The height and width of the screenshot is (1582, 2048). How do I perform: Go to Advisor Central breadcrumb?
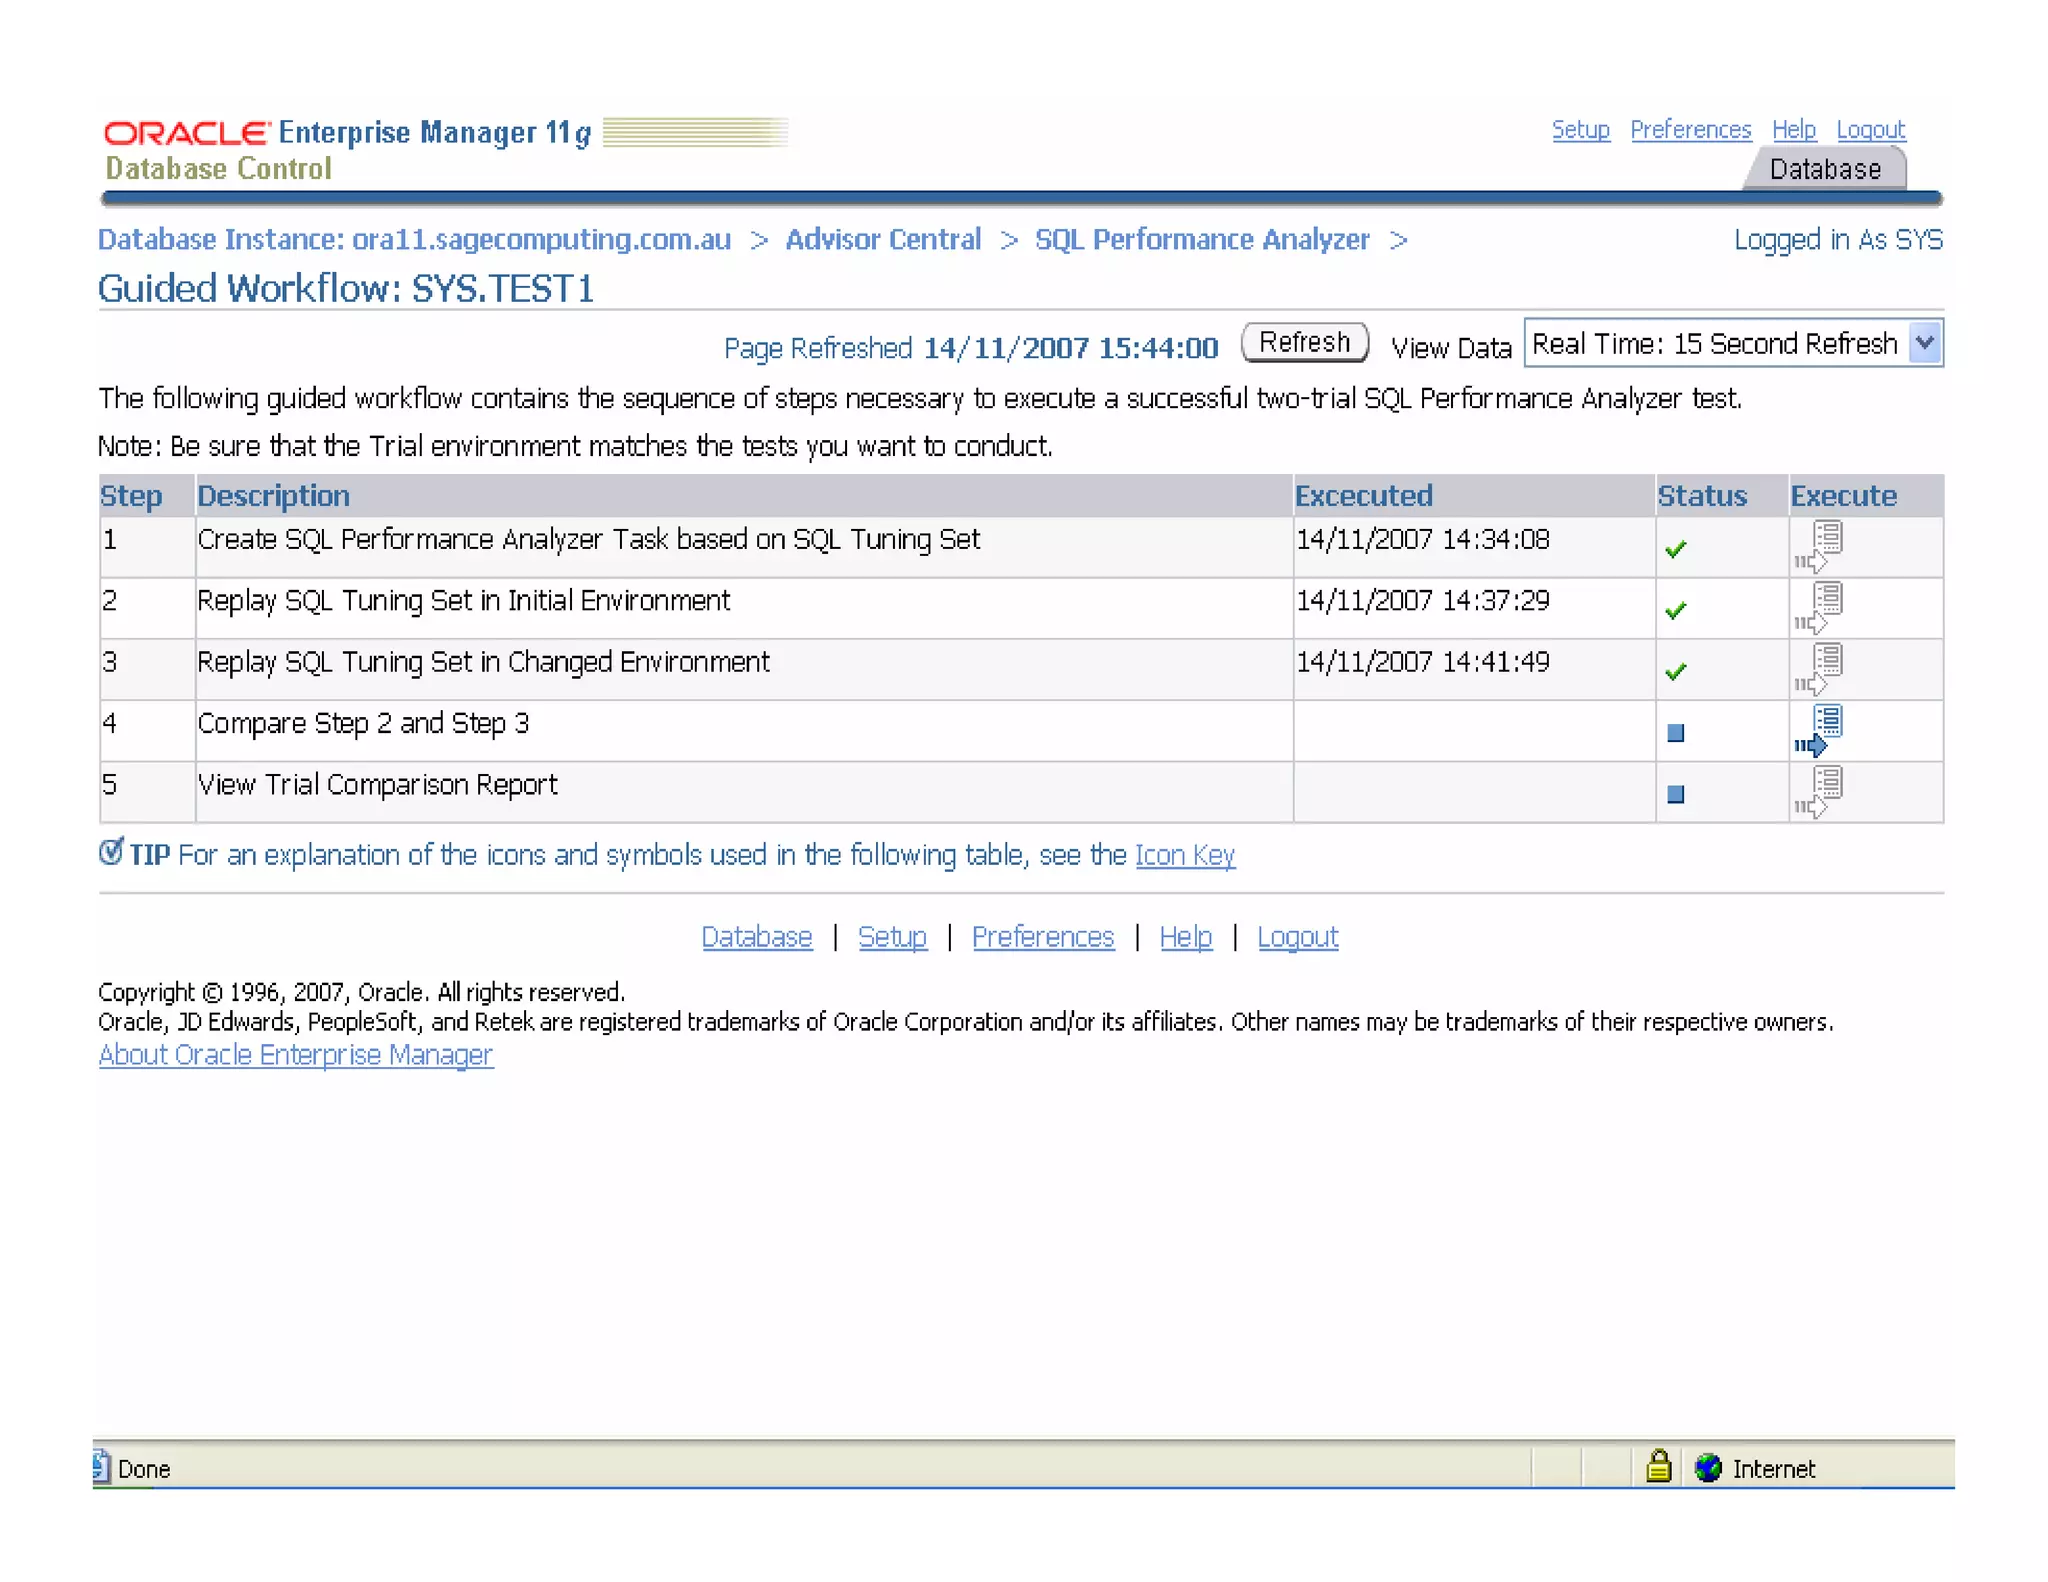883,240
